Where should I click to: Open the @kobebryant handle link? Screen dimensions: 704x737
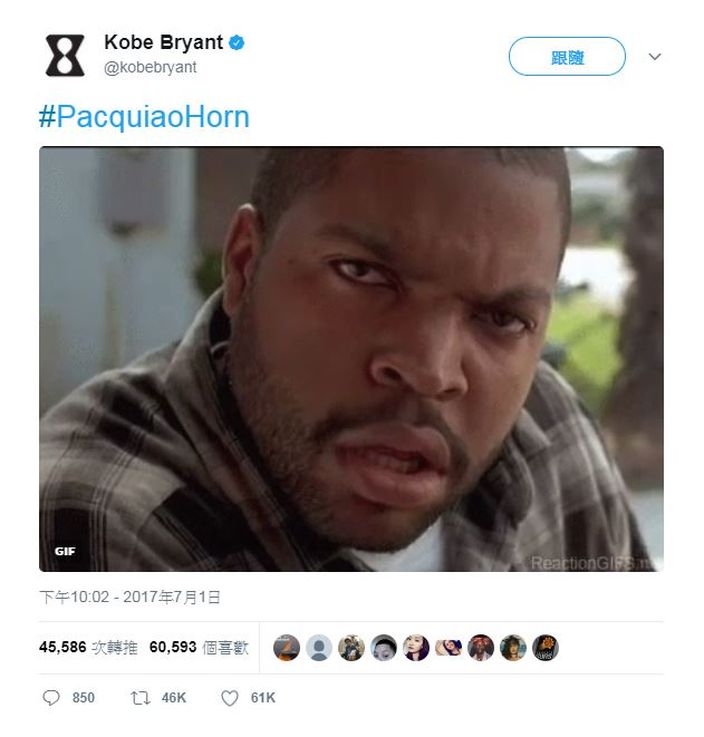point(150,68)
